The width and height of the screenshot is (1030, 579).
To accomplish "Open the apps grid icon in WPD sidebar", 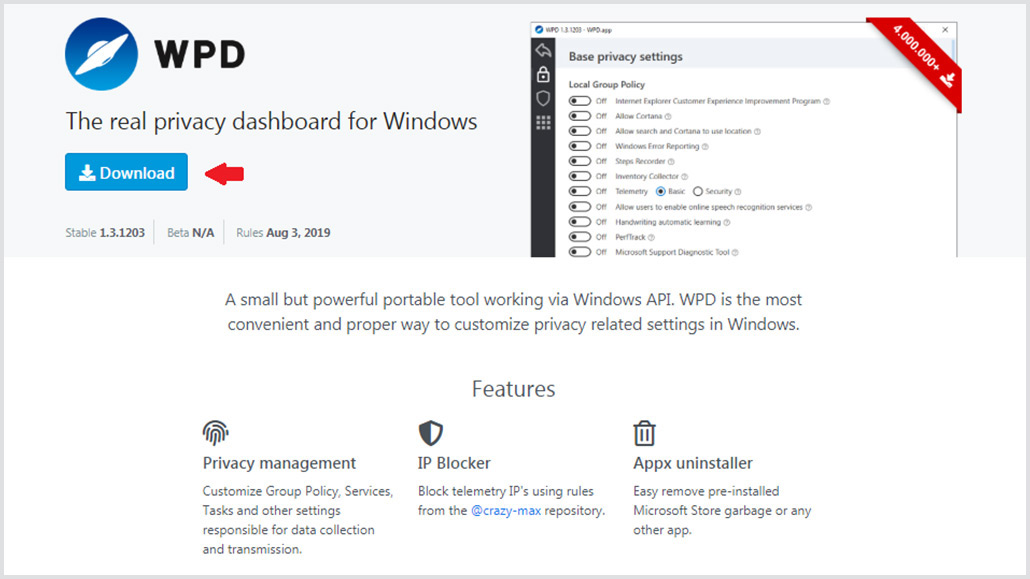I will pyautogui.click(x=543, y=122).
